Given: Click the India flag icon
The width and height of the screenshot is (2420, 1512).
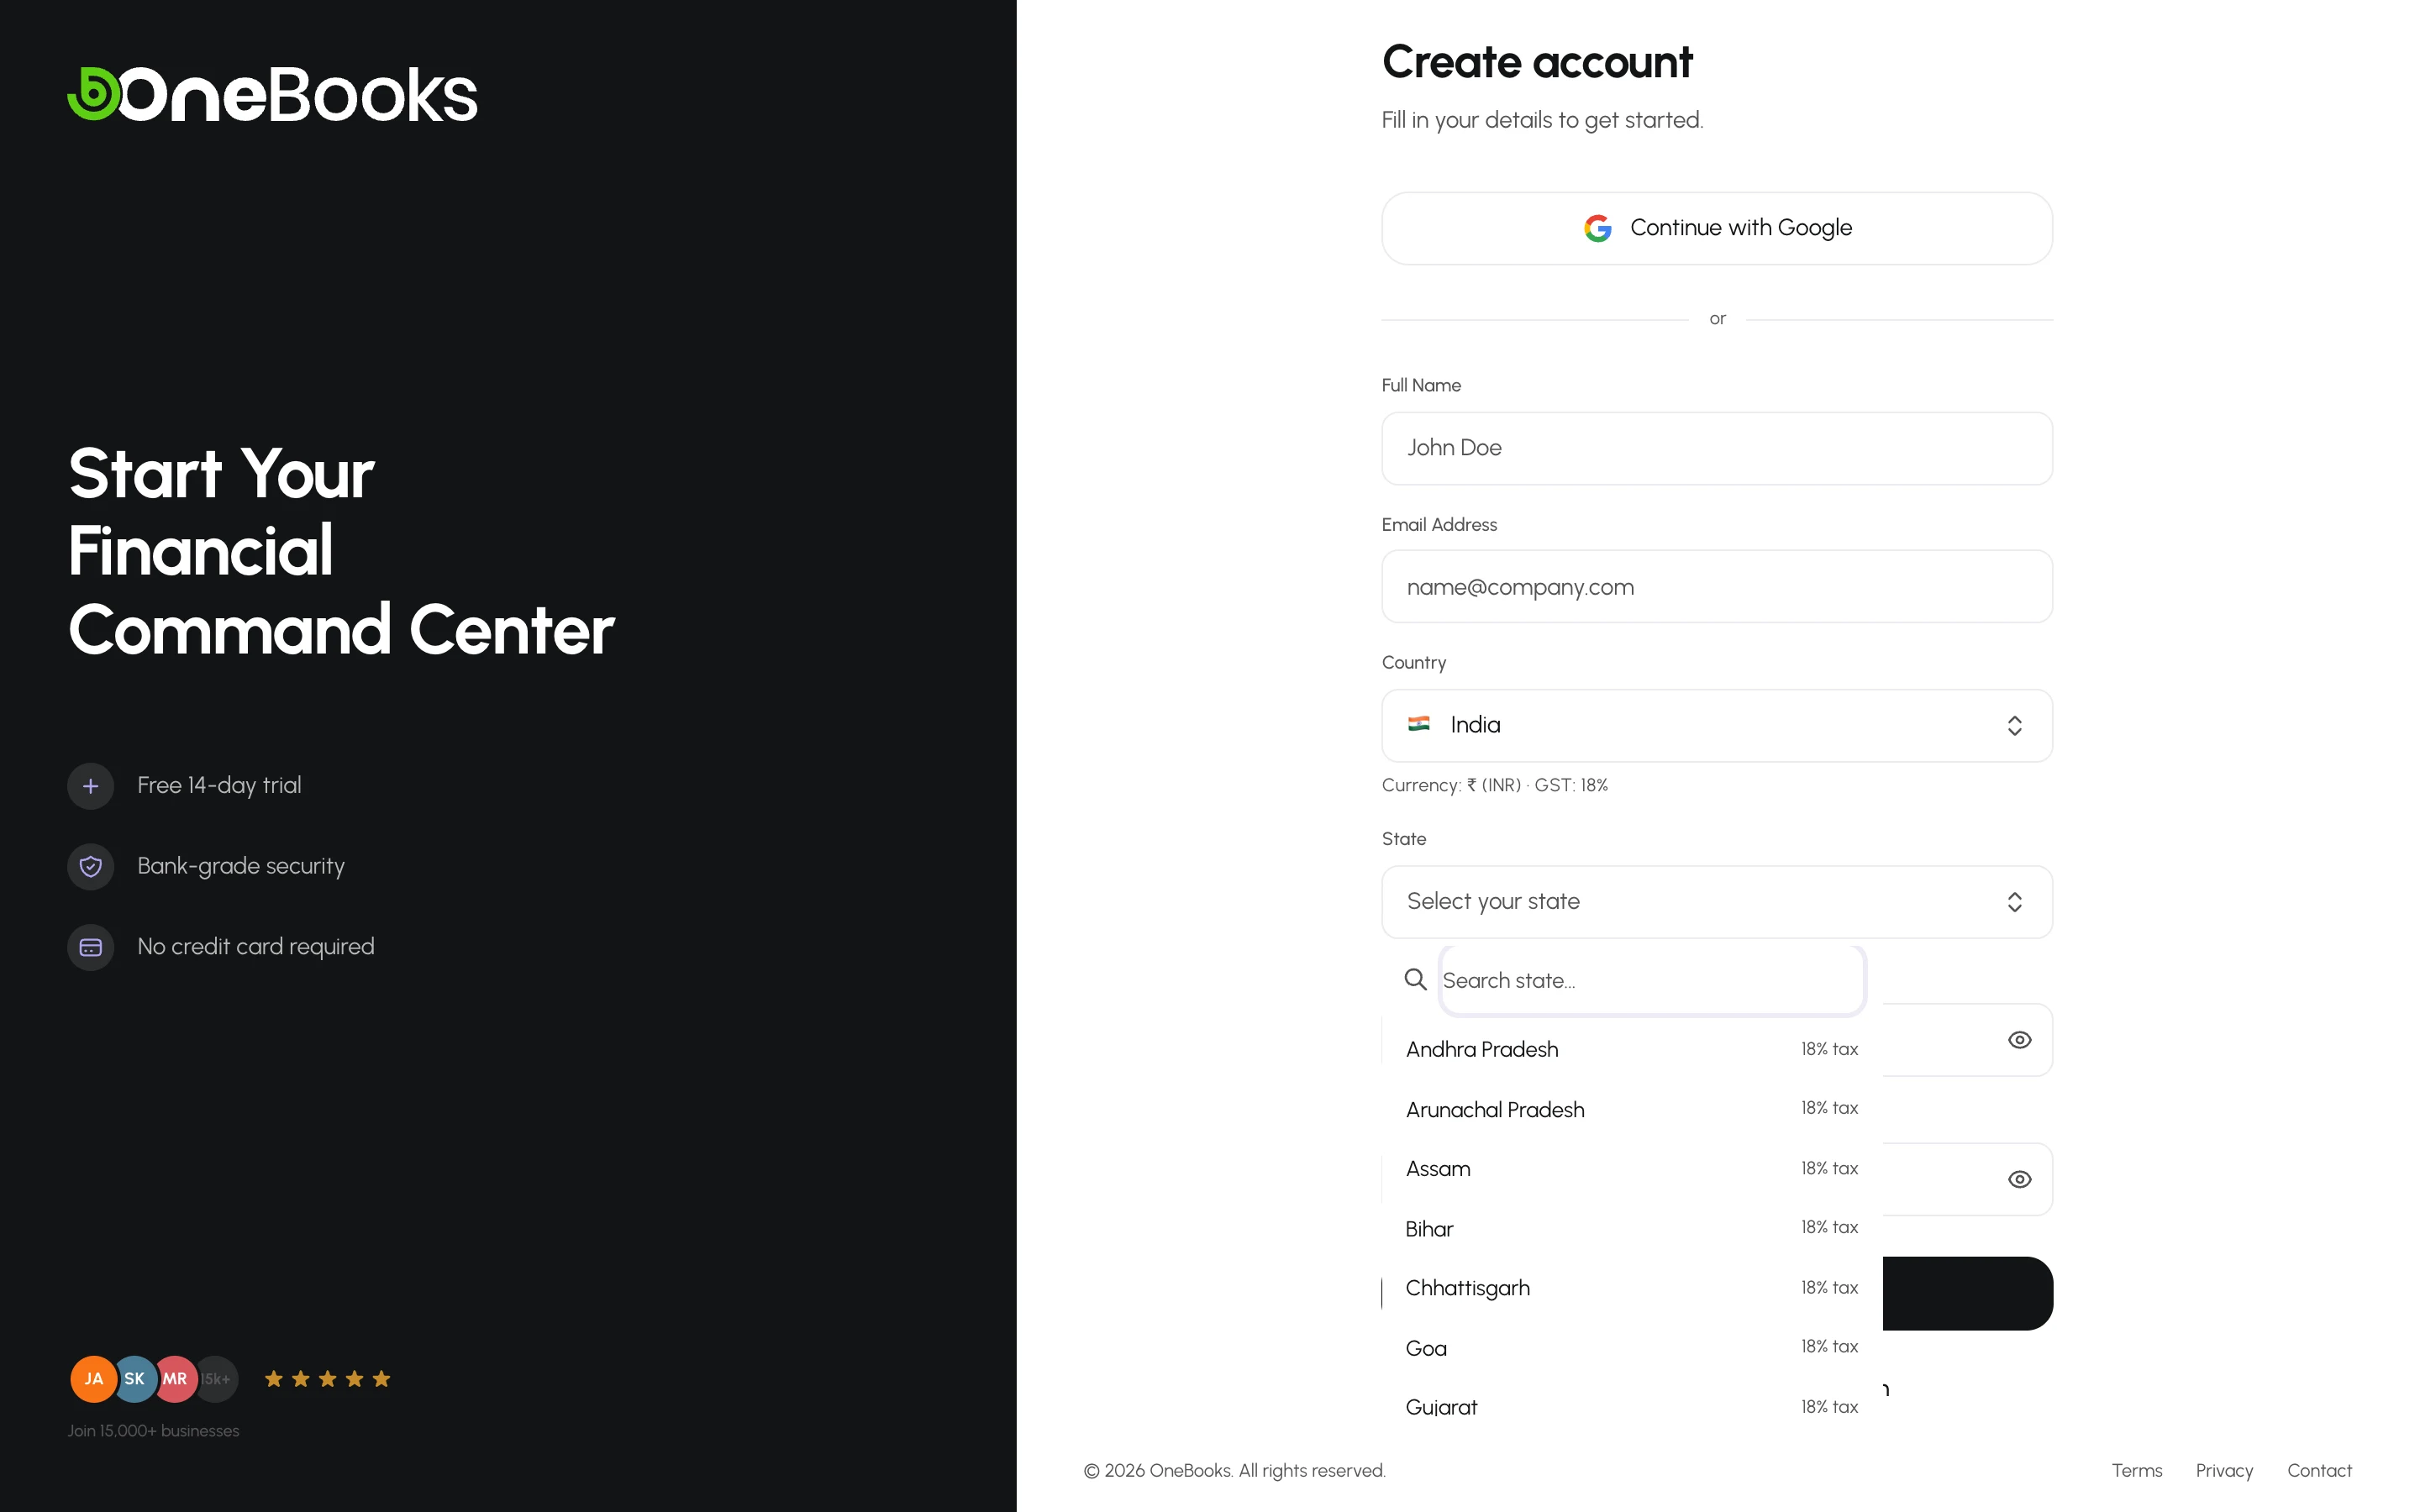Looking at the screenshot, I should (x=1418, y=724).
